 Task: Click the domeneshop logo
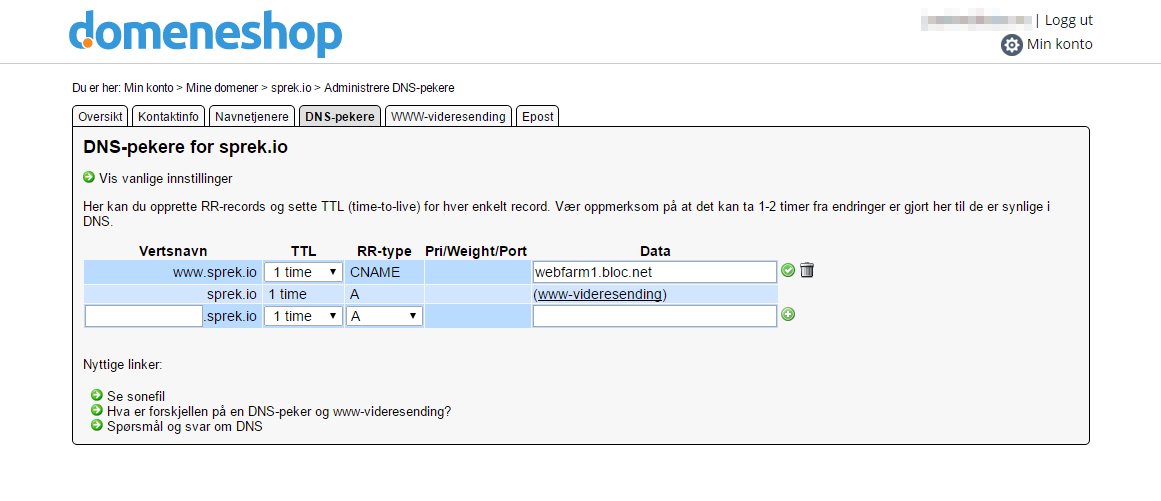point(205,34)
